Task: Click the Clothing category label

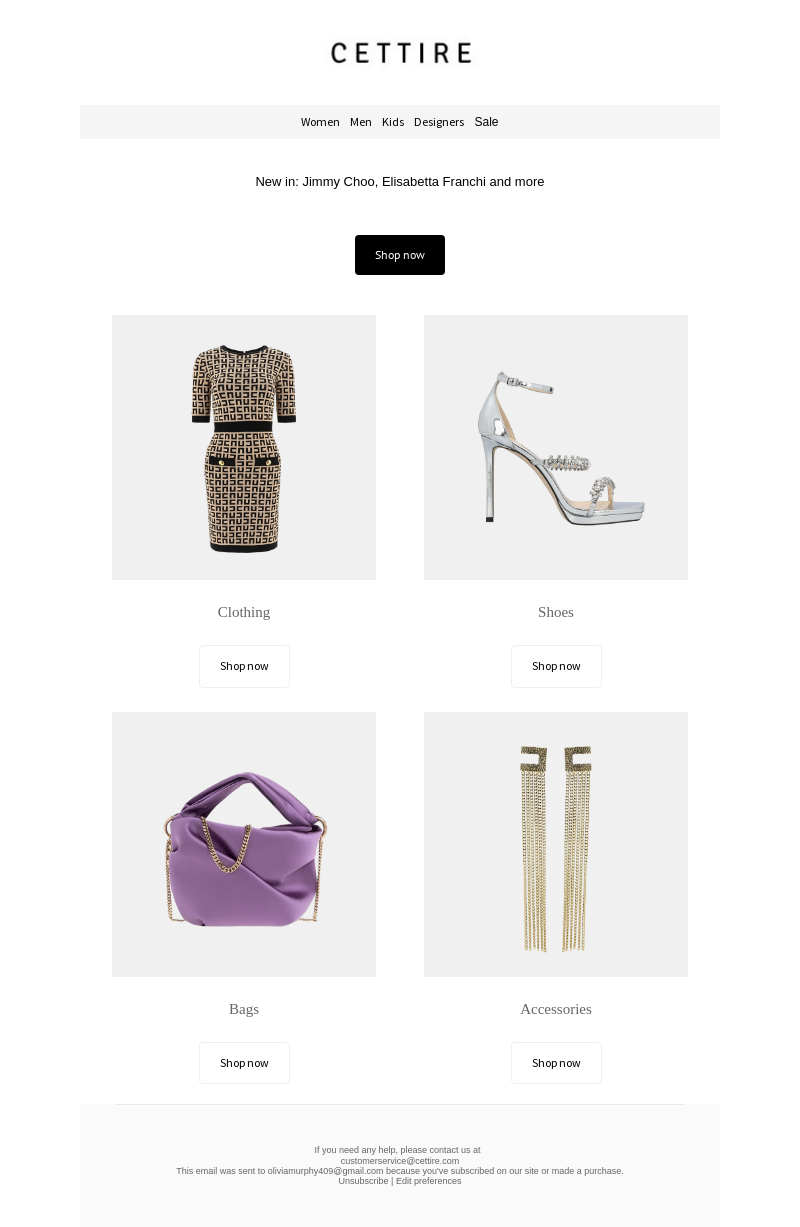Action: [244, 612]
